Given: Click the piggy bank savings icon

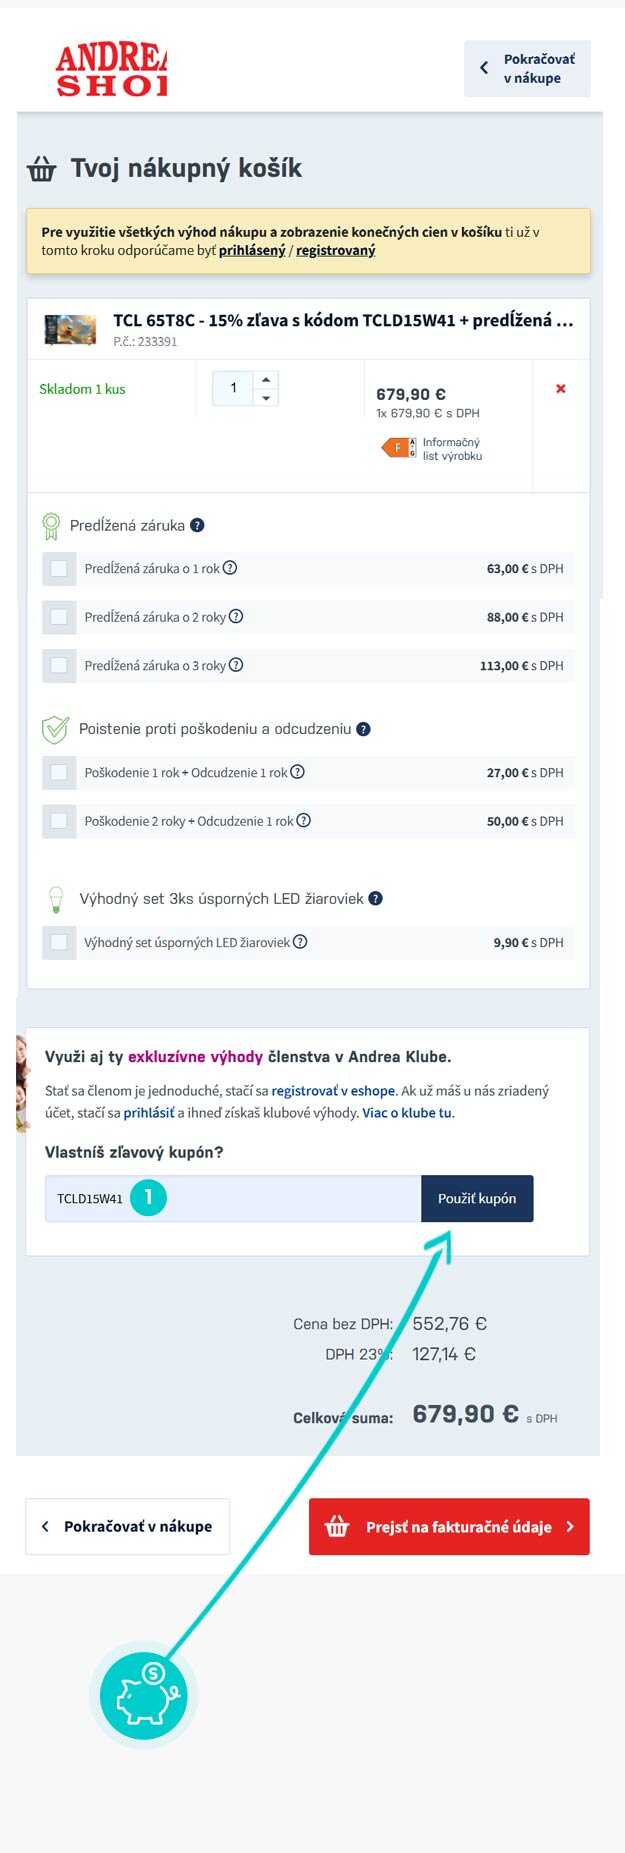Looking at the screenshot, I should pyautogui.click(x=144, y=1694).
